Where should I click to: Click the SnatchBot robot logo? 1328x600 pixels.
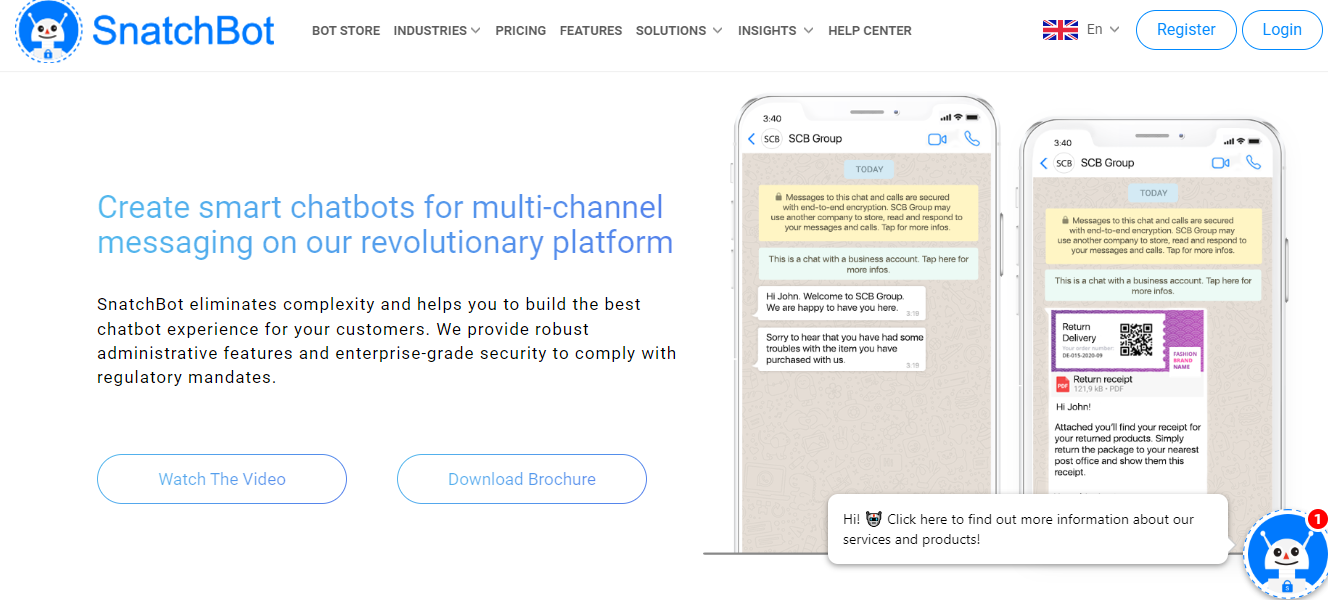48,32
